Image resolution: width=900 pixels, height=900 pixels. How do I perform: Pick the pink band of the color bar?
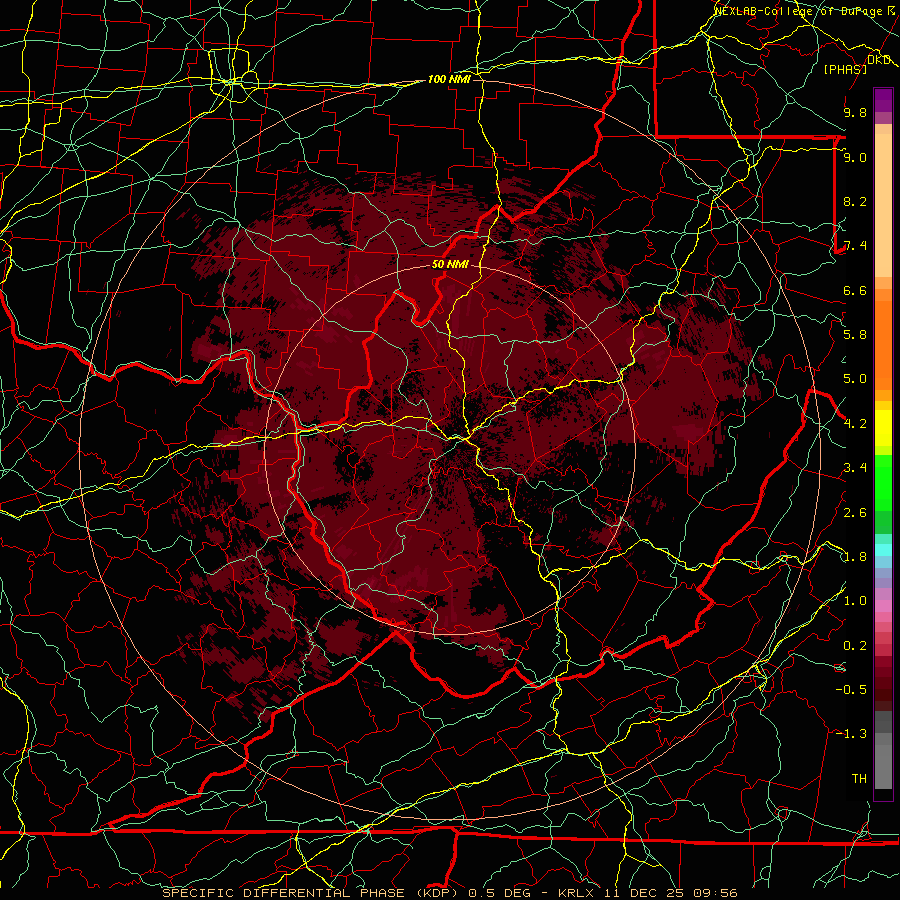(x=883, y=606)
